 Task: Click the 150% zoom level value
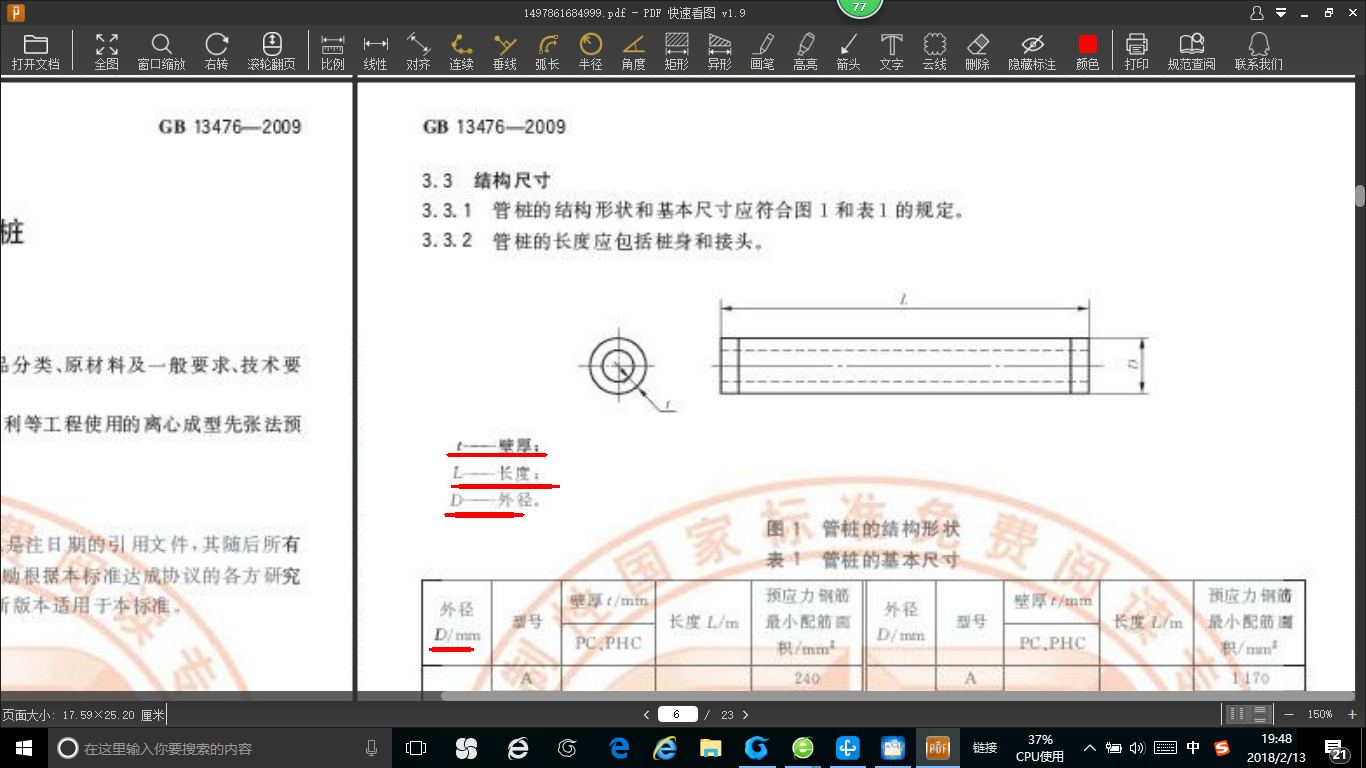tap(1320, 714)
